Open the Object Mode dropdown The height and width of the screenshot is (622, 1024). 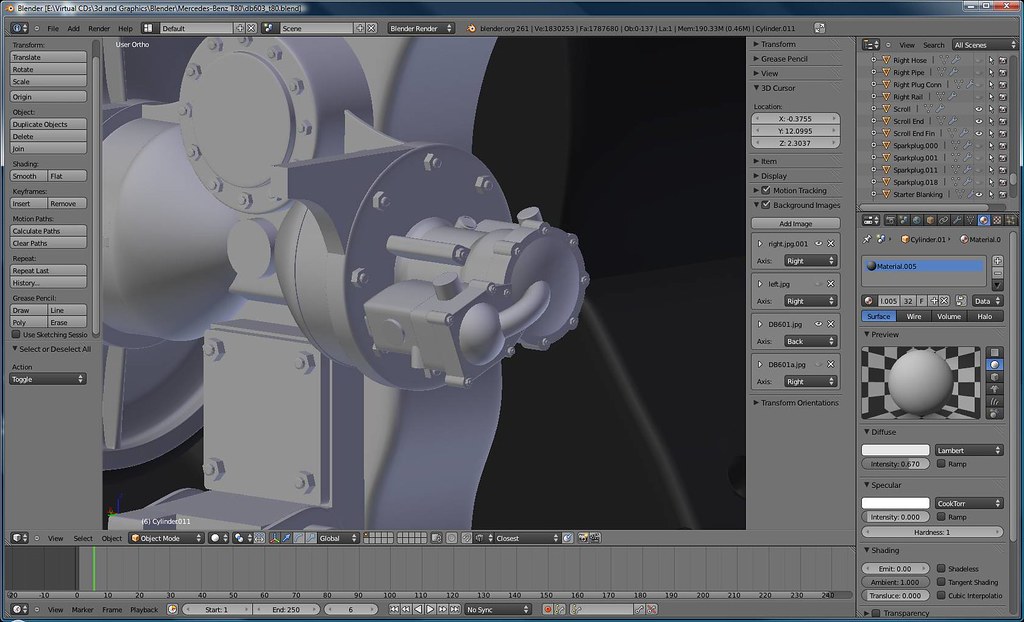point(167,538)
